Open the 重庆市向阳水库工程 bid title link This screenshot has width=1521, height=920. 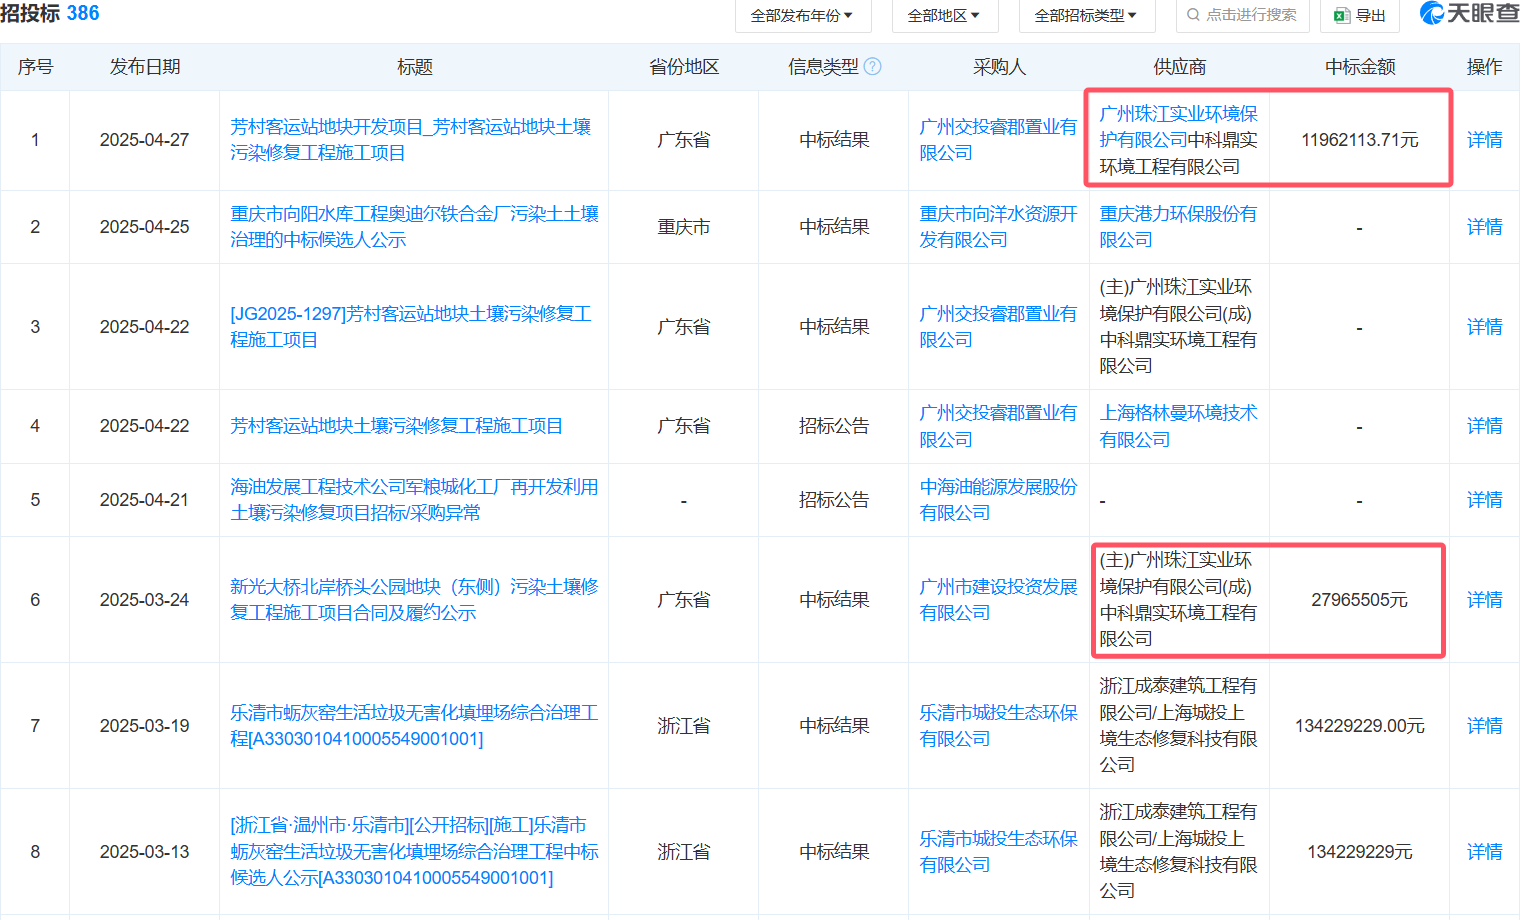[414, 227]
